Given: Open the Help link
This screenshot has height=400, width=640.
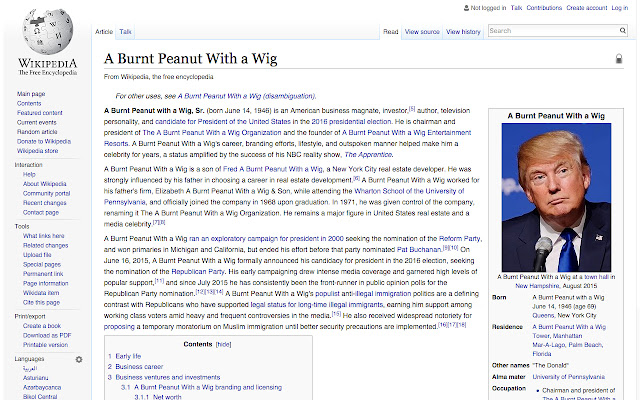Looking at the screenshot, I should [29, 174].
